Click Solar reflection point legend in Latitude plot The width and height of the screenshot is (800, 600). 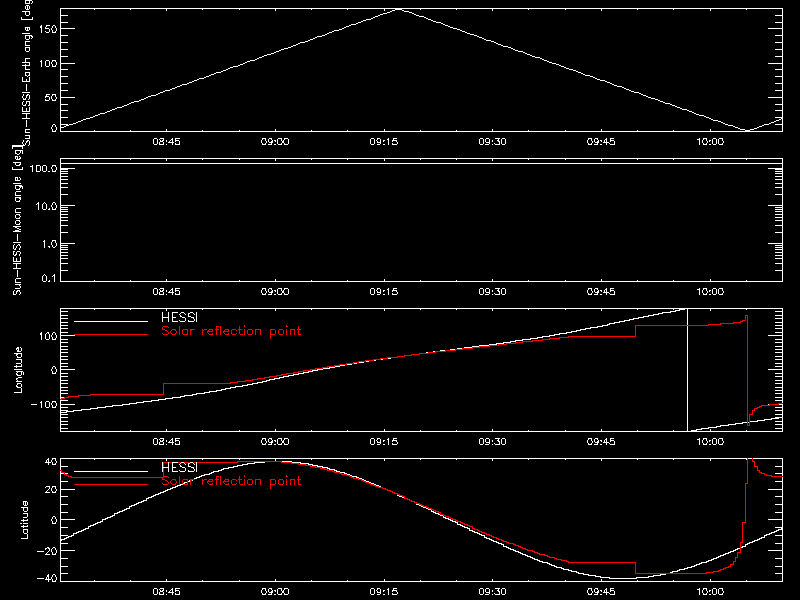[x=231, y=481]
